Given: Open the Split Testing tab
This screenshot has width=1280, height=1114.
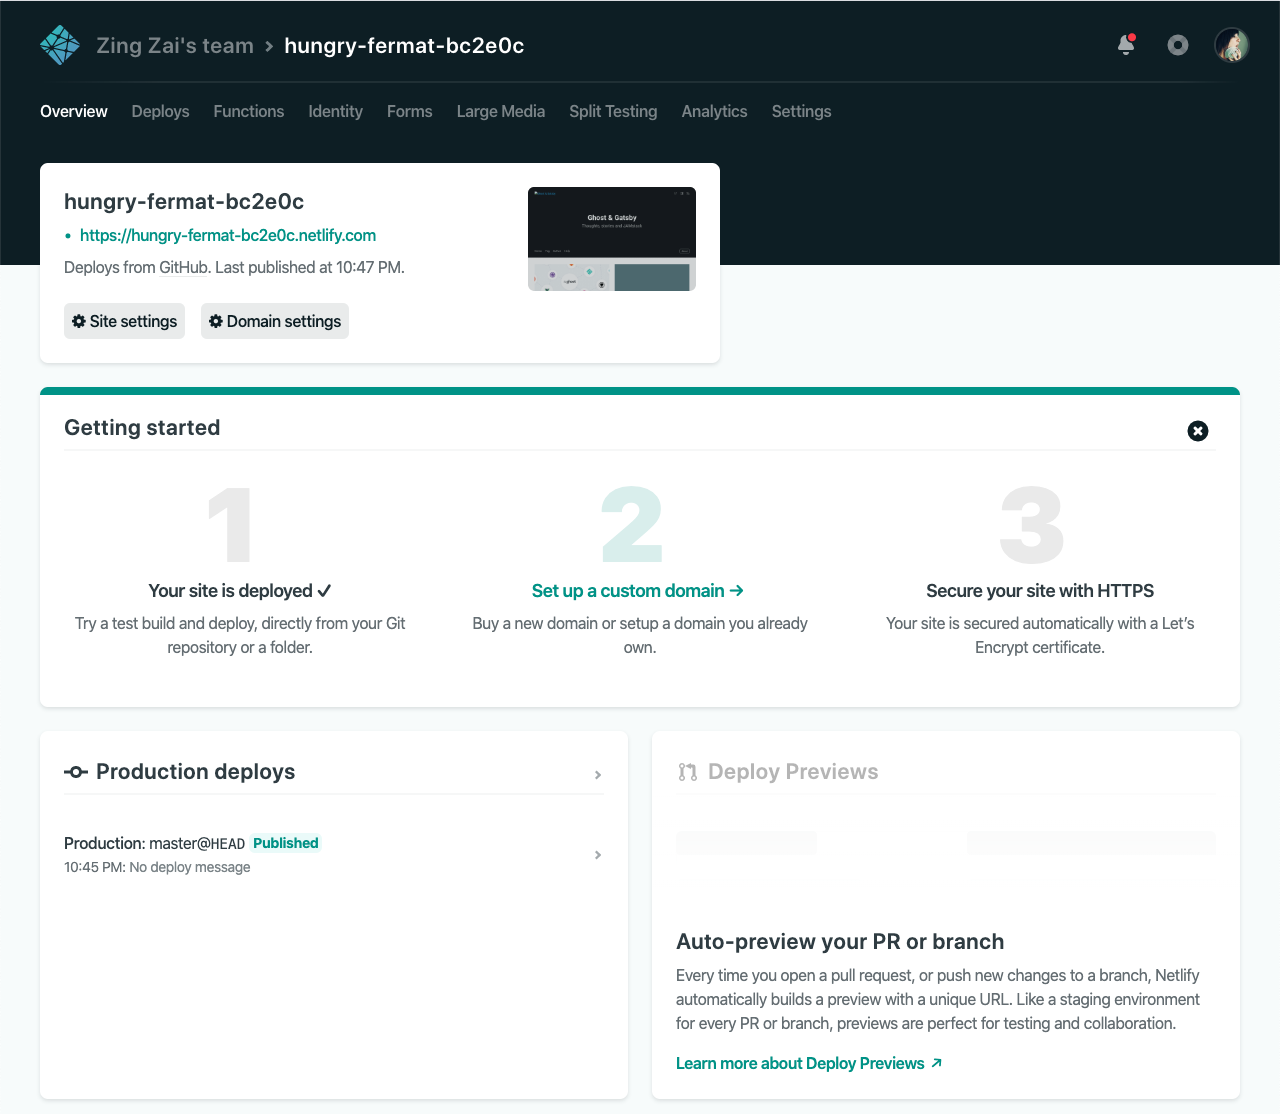Looking at the screenshot, I should 613,111.
